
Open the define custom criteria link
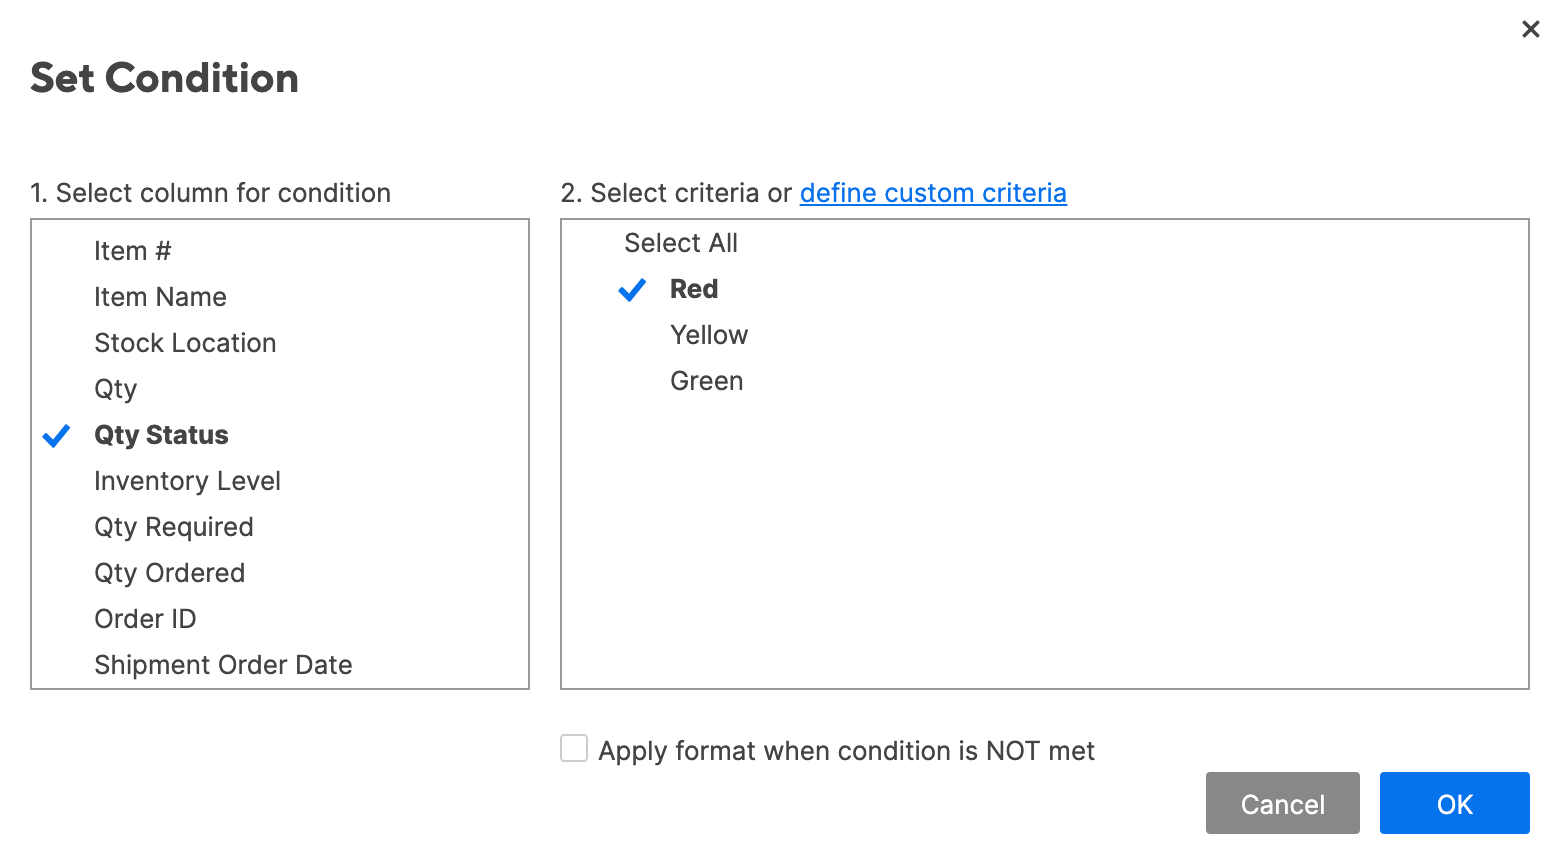point(933,193)
